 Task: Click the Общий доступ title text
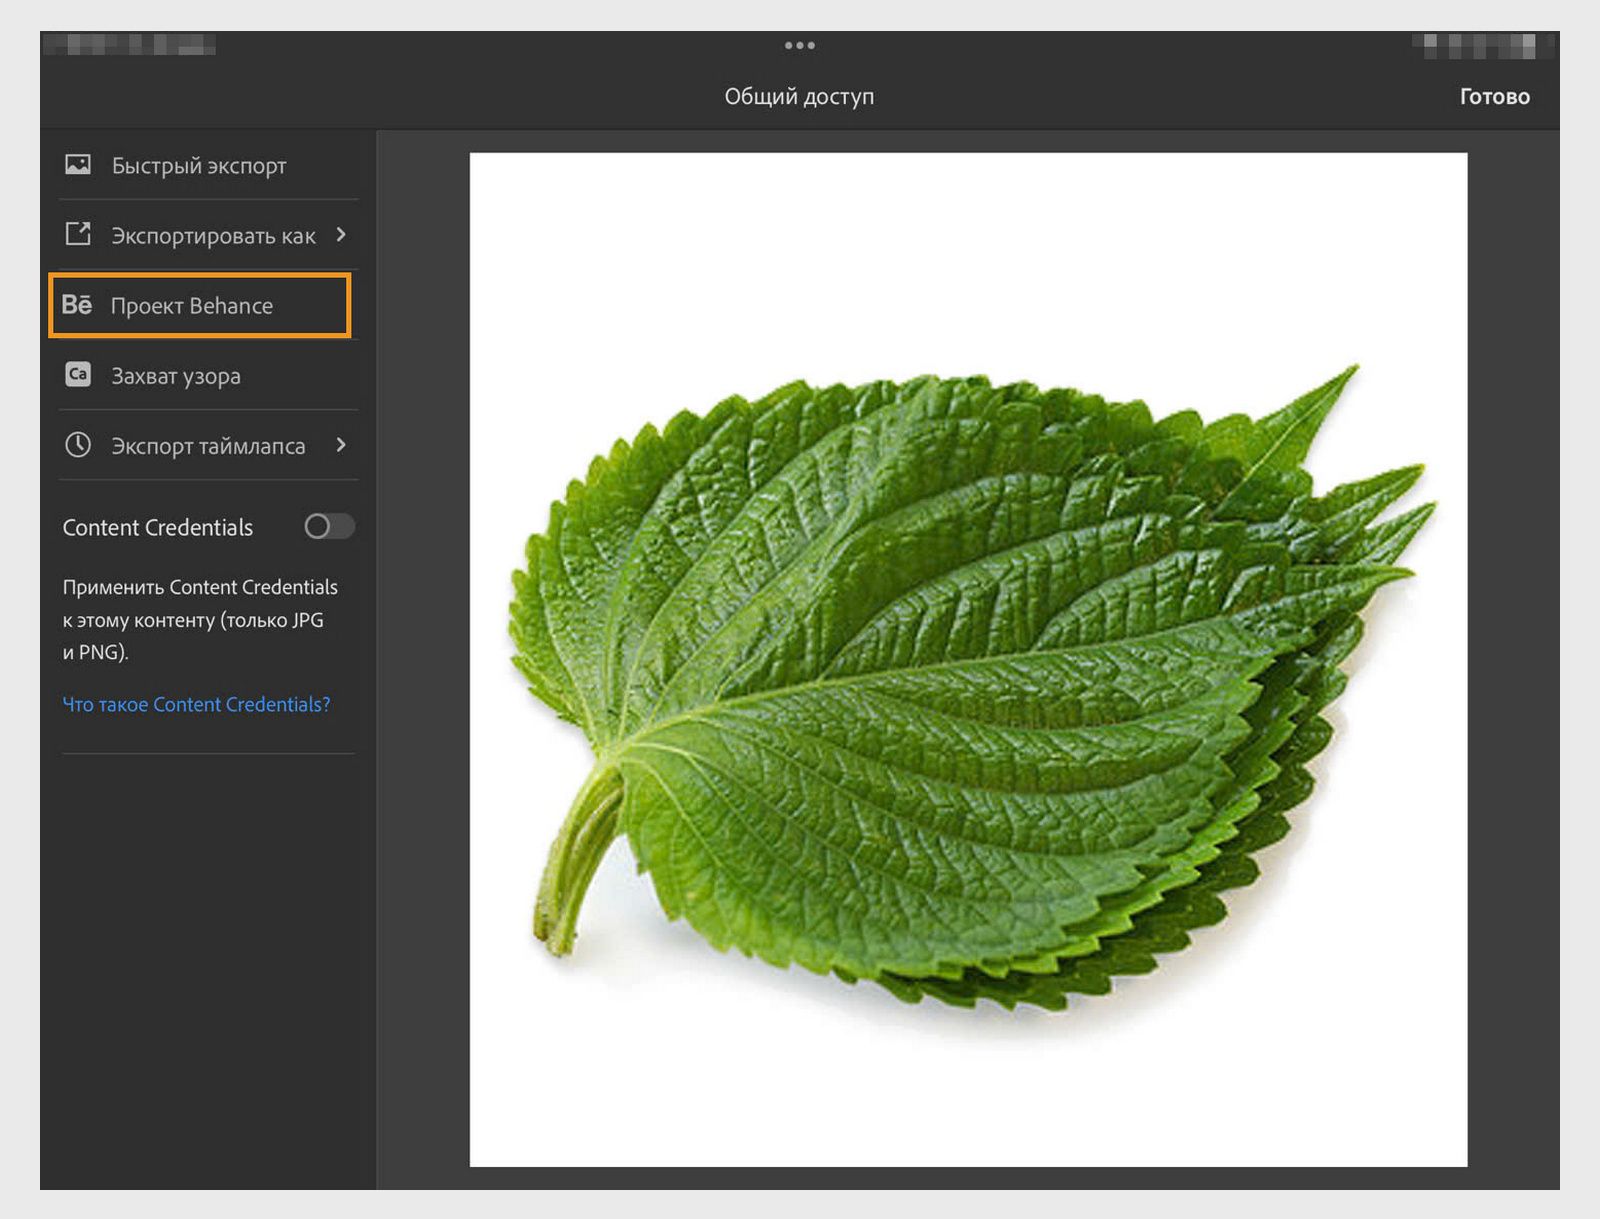tap(799, 97)
